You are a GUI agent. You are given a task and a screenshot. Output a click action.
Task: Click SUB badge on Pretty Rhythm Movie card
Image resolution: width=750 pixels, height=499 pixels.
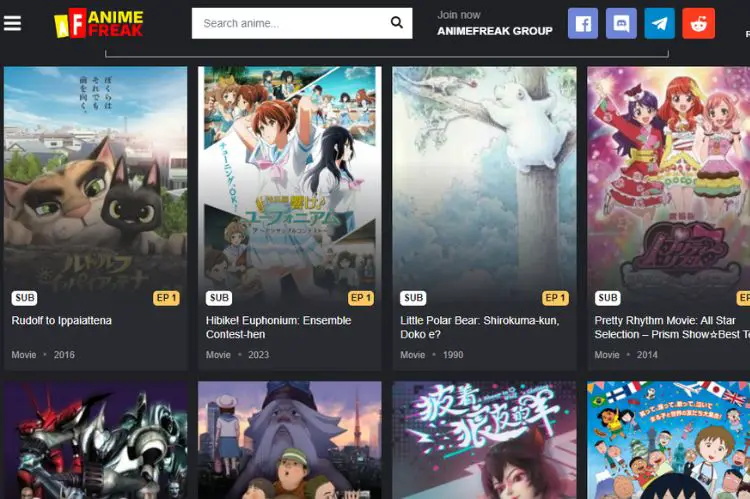click(607, 298)
